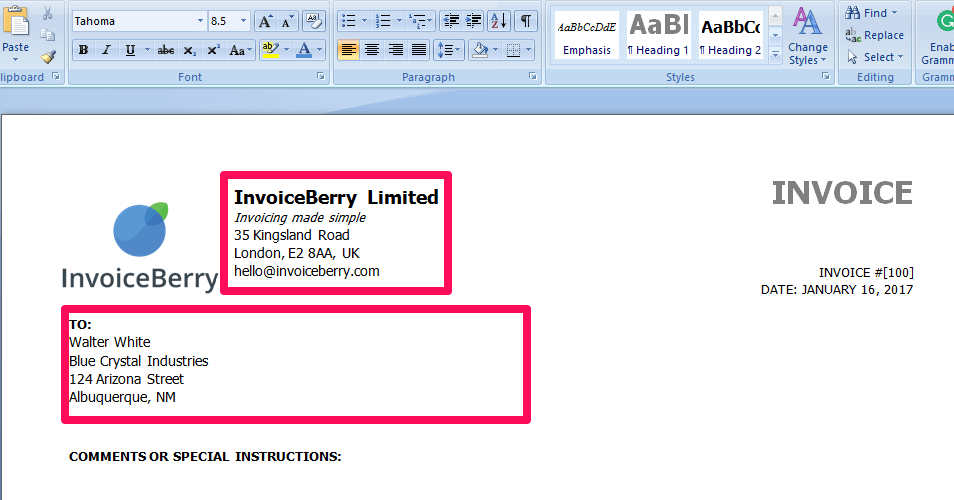Open the font color dropdown arrow
This screenshot has height=500, width=954.
click(319, 50)
